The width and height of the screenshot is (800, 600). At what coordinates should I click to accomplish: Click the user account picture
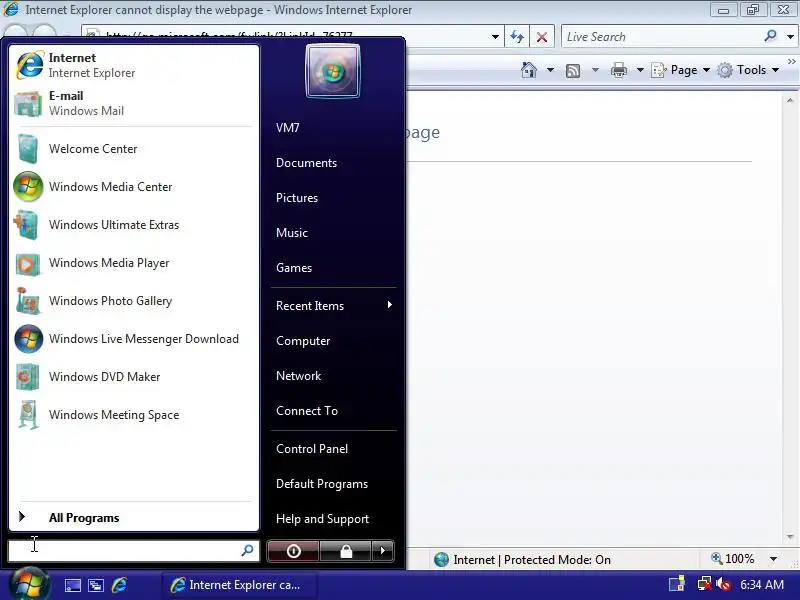click(333, 70)
